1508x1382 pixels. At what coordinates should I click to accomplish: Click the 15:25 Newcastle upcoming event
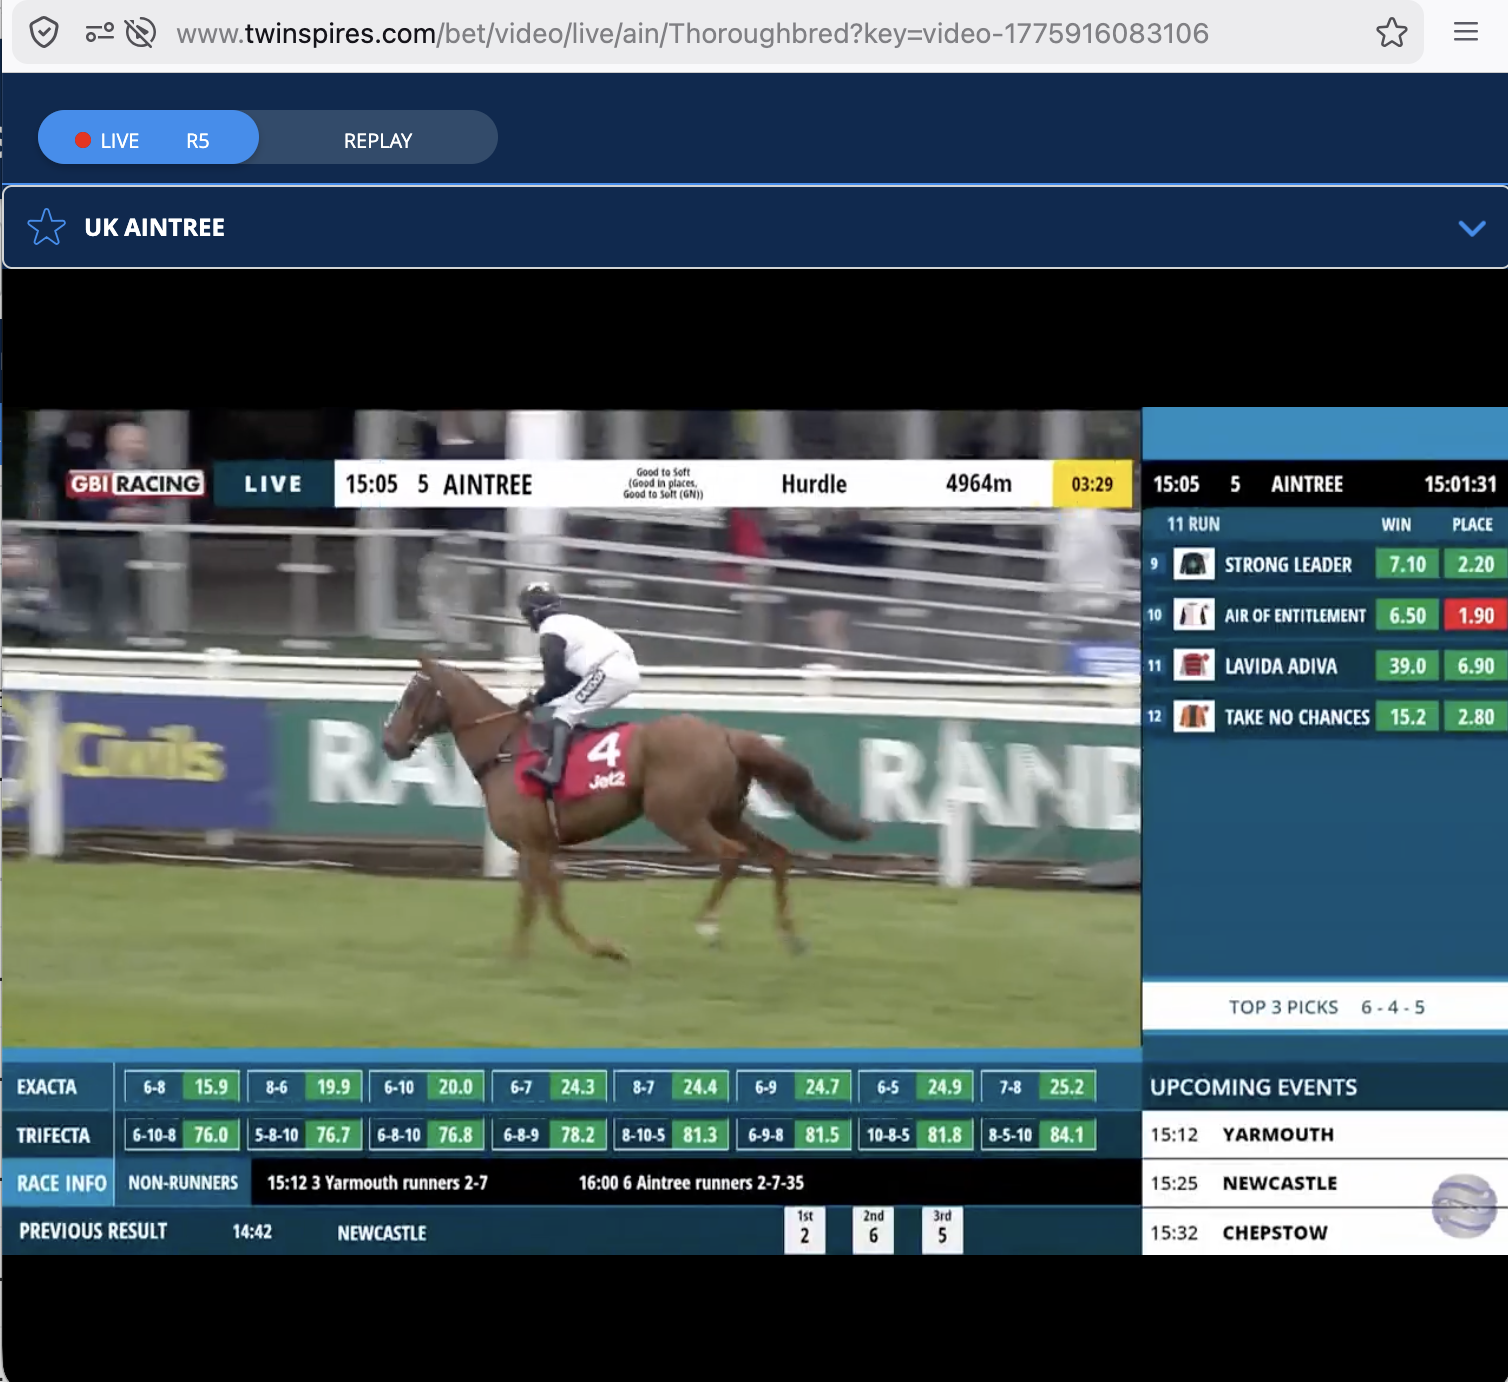coord(1325,1183)
